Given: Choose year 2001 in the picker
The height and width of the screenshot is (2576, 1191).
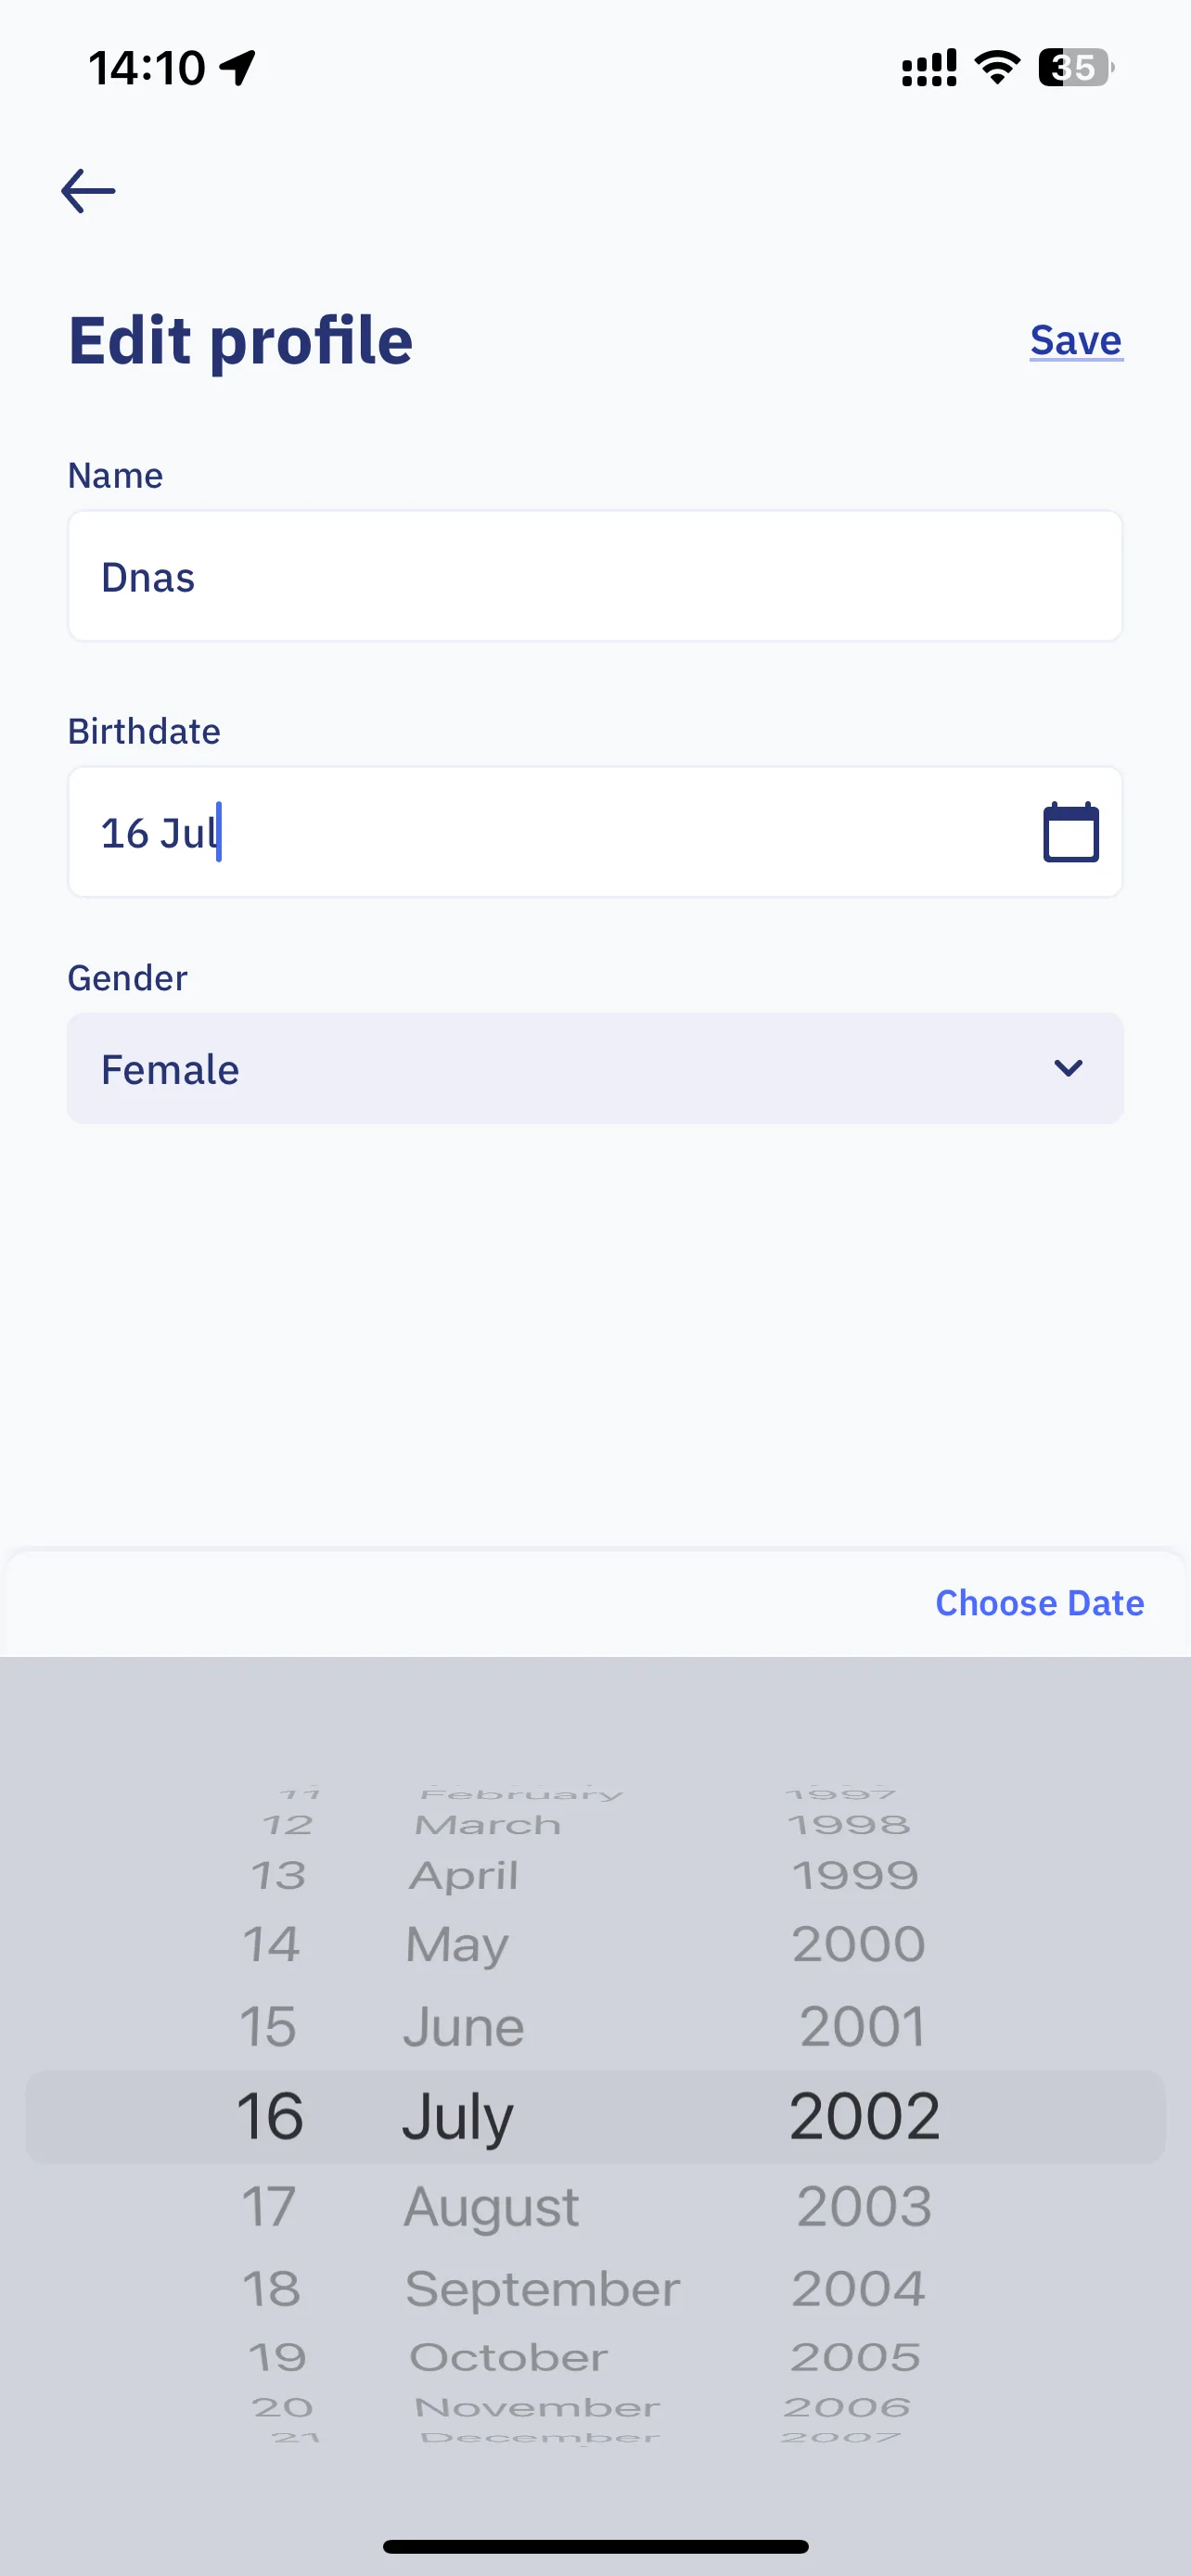Looking at the screenshot, I should (x=862, y=2027).
